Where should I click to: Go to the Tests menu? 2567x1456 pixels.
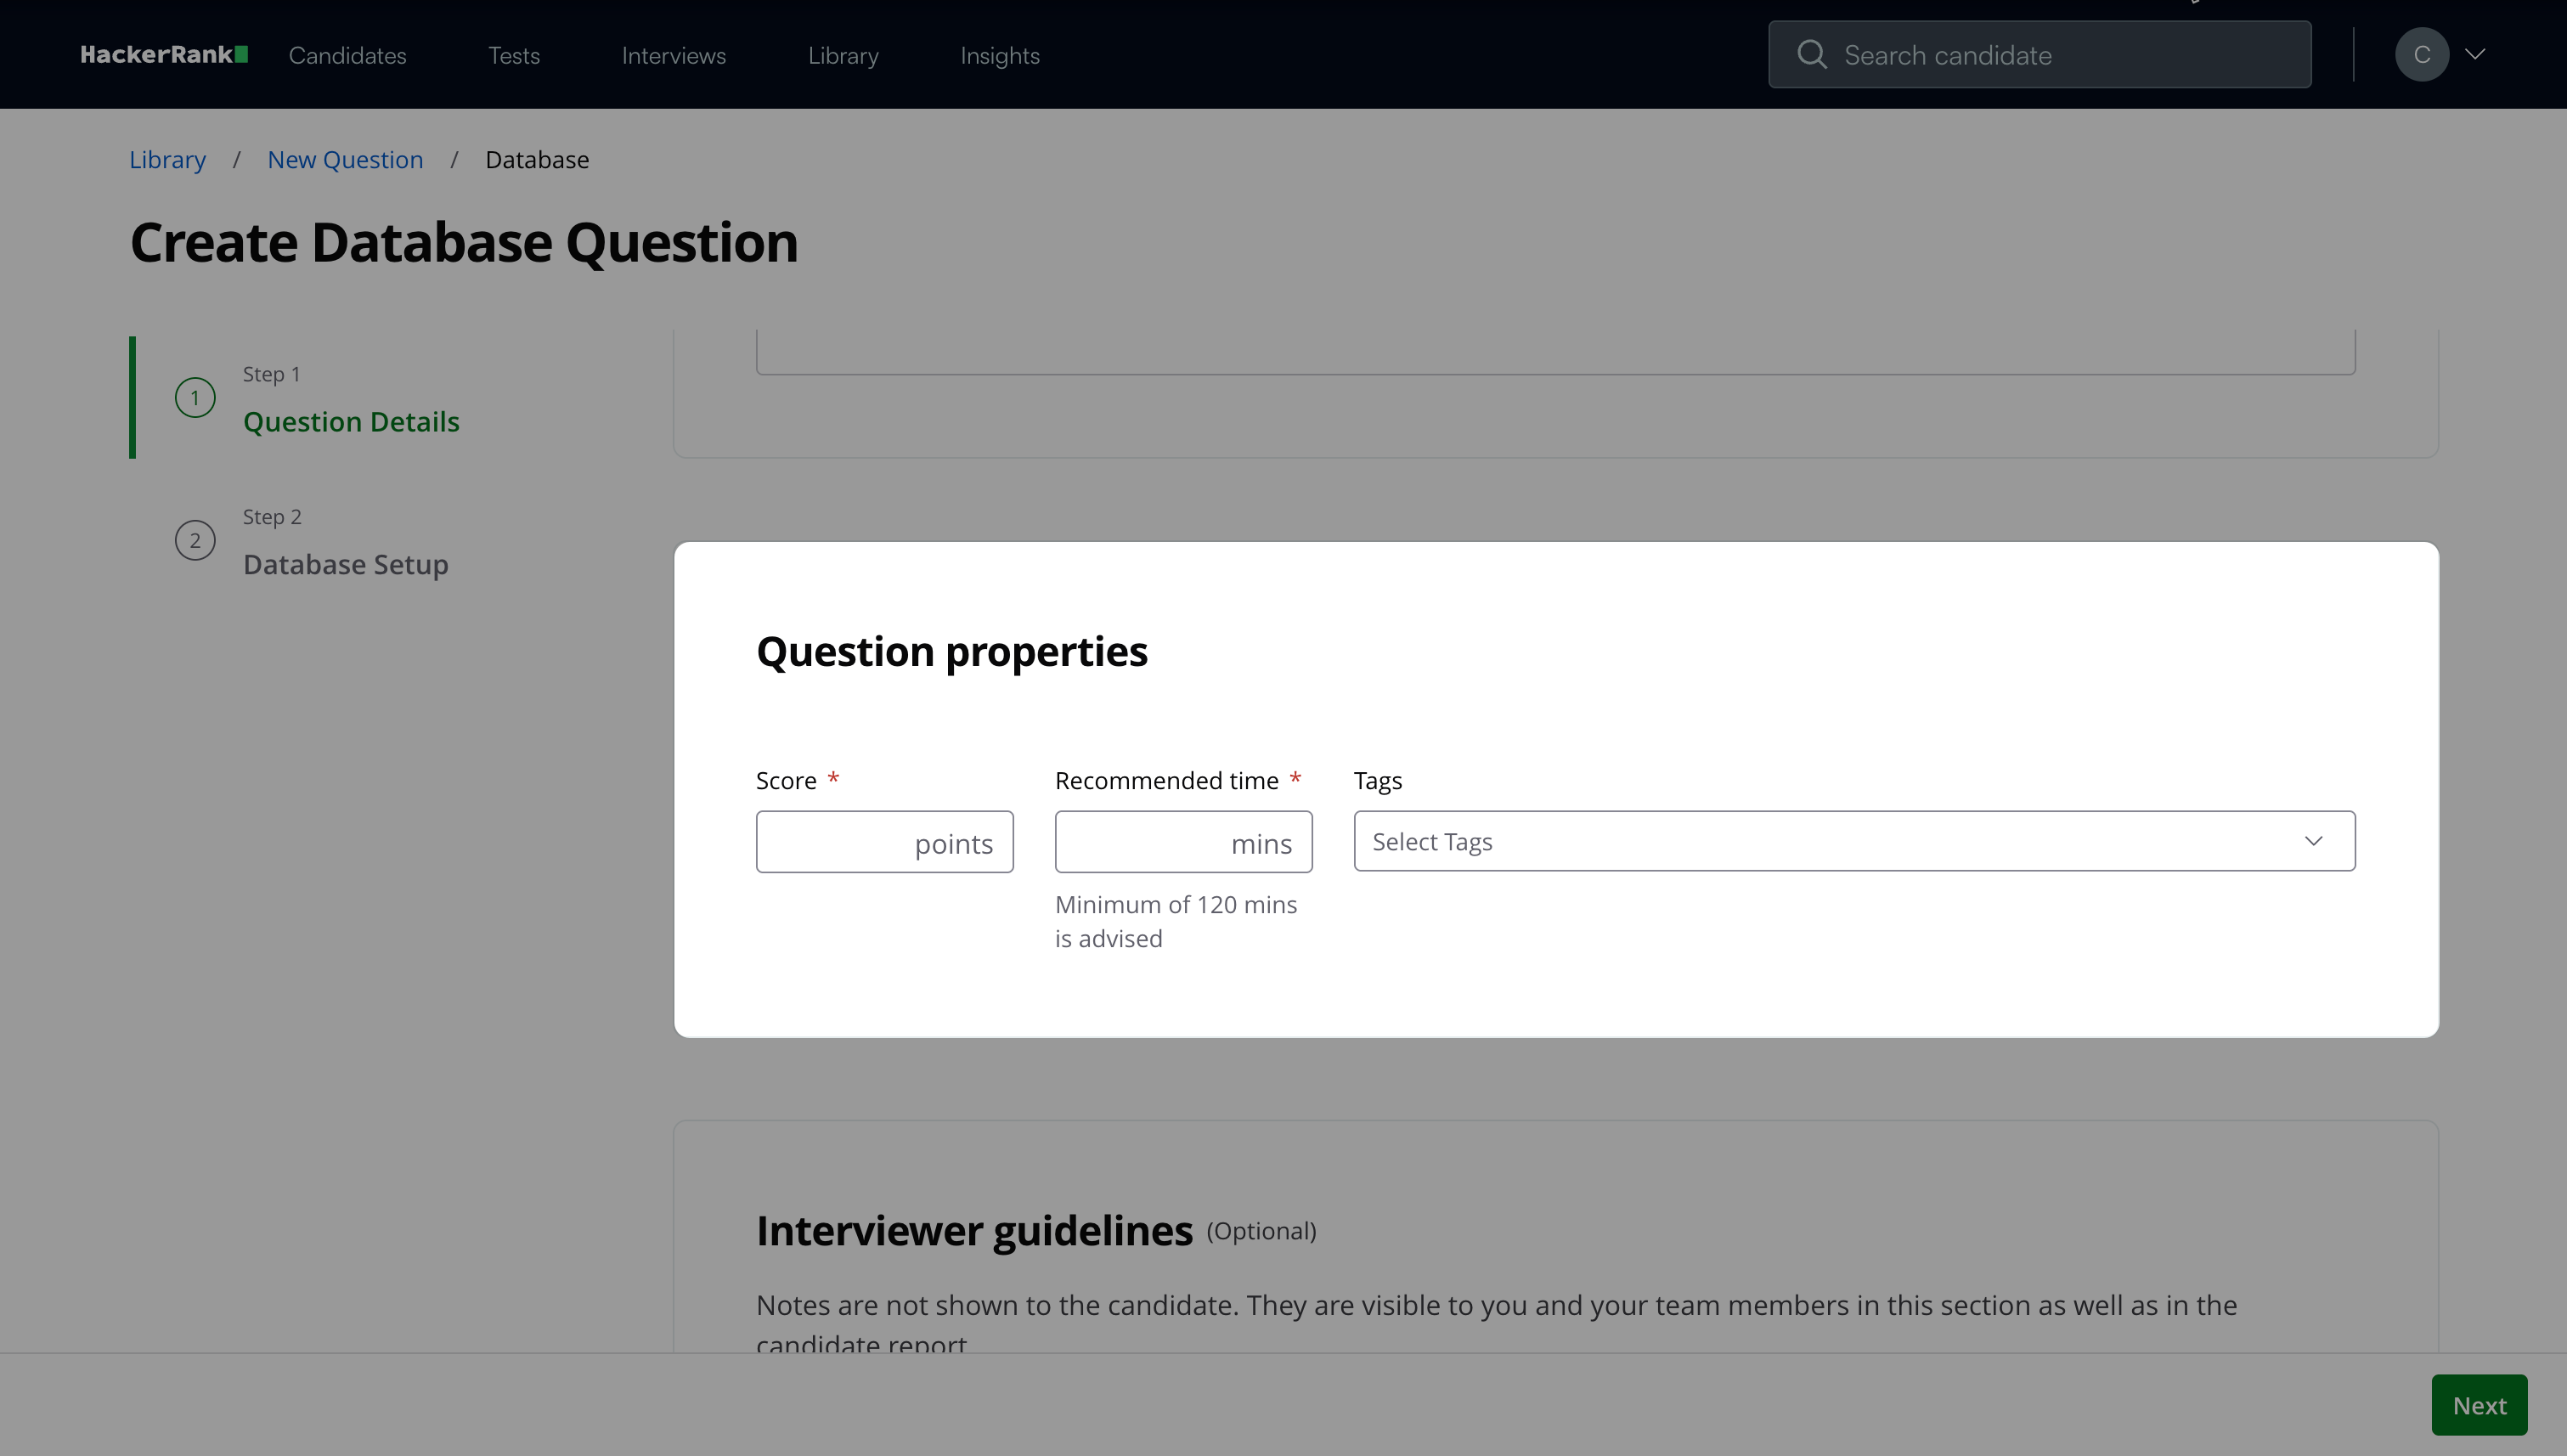tap(513, 56)
